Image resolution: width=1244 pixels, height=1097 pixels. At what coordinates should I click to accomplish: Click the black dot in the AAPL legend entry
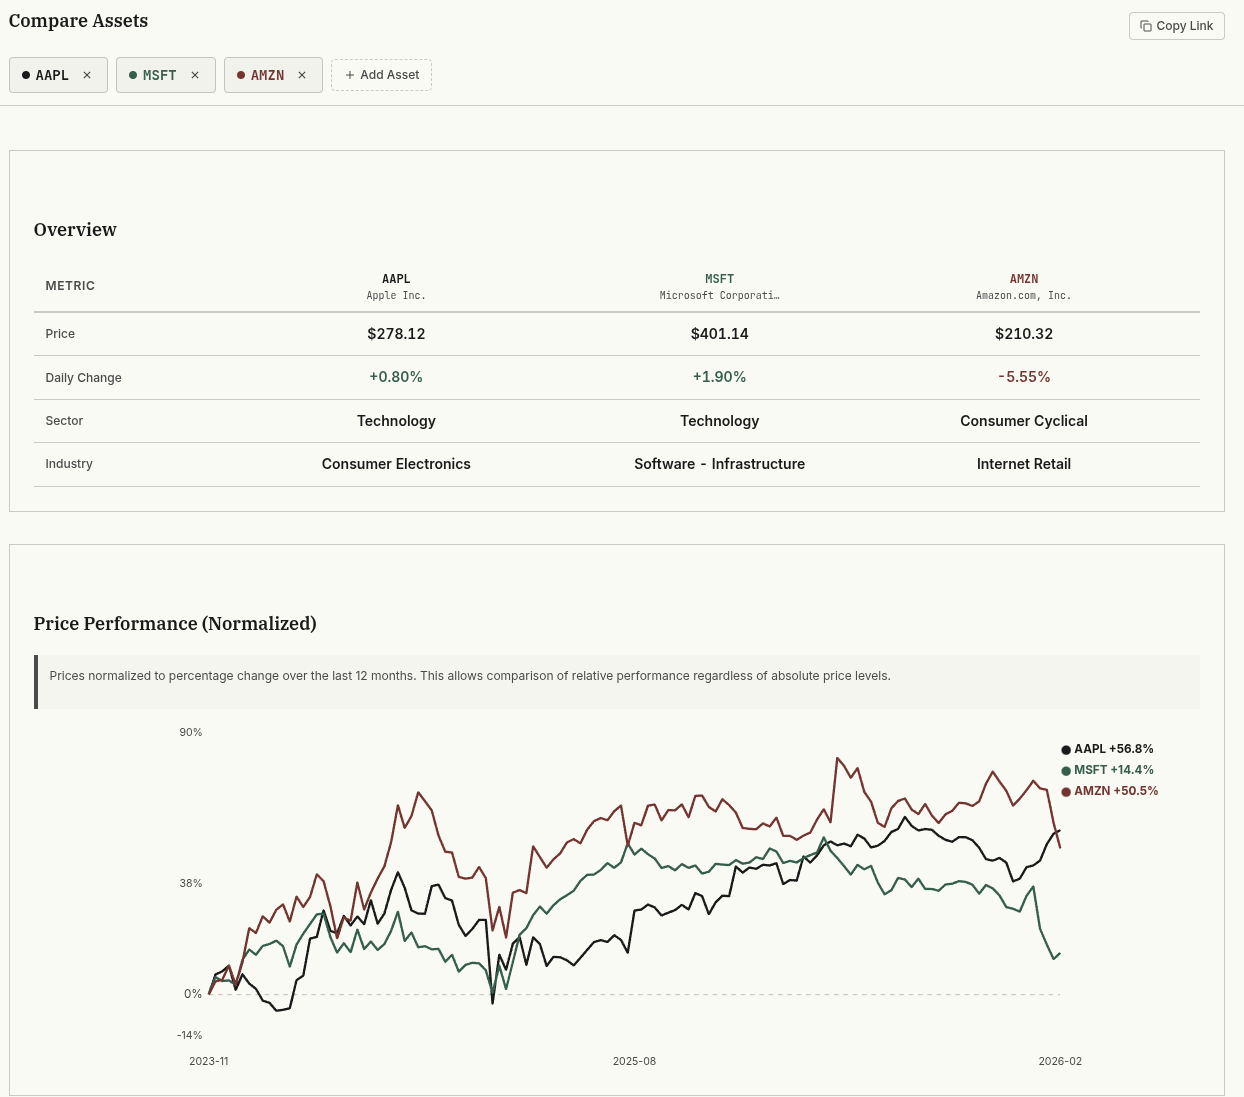click(1066, 749)
